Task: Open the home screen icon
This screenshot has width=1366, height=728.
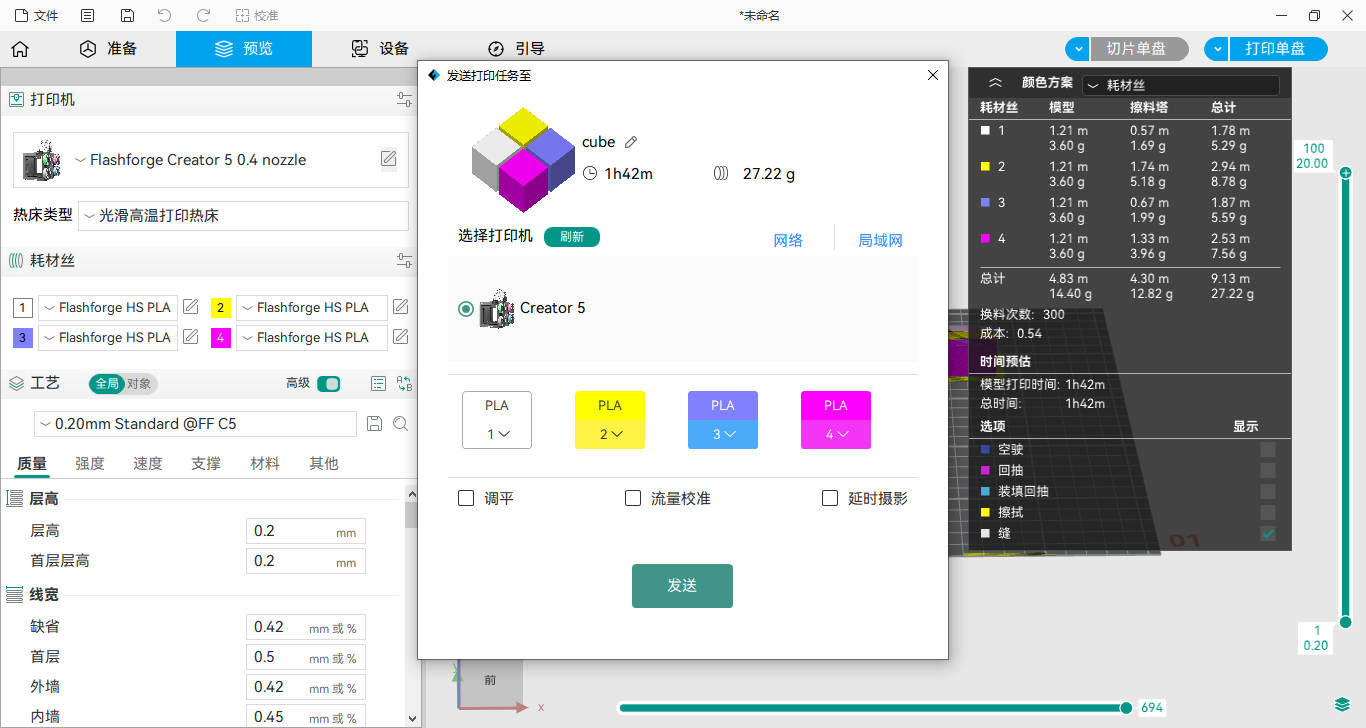Action: coord(20,49)
